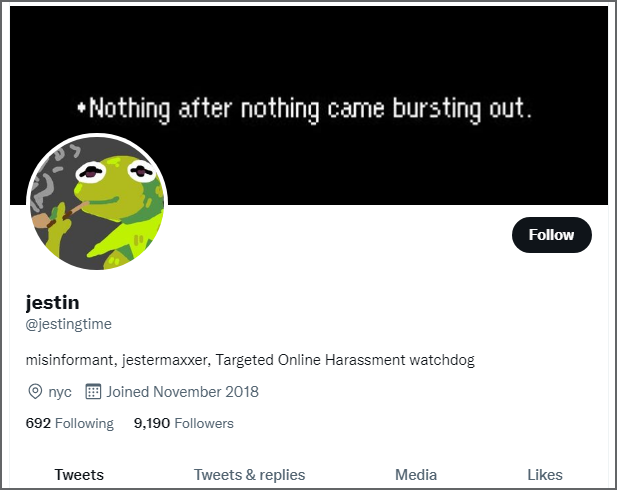Click jestermaxxer in the bio

[166, 360]
